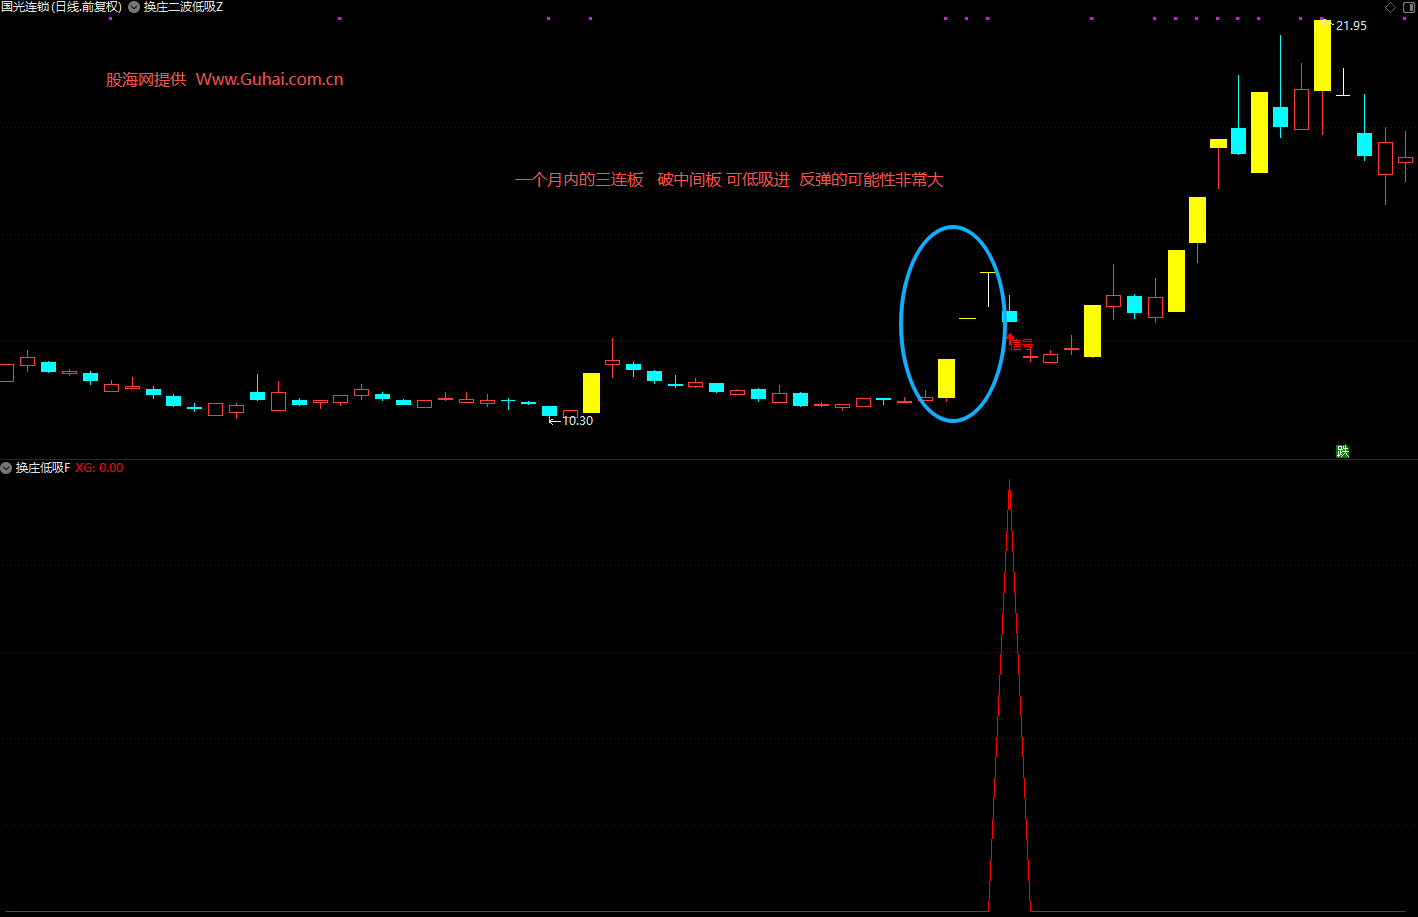The height and width of the screenshot is (917, 1418).
Task: Select the red signal spike peak
Action: coord(1009,485)
